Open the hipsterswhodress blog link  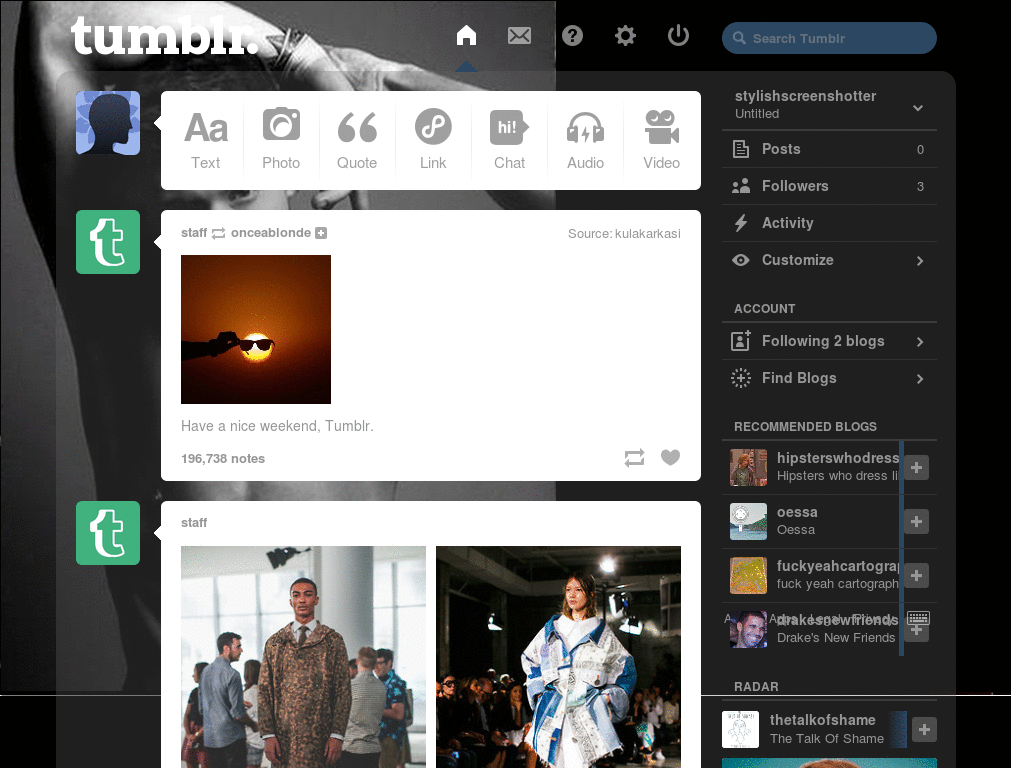(838, 458)
